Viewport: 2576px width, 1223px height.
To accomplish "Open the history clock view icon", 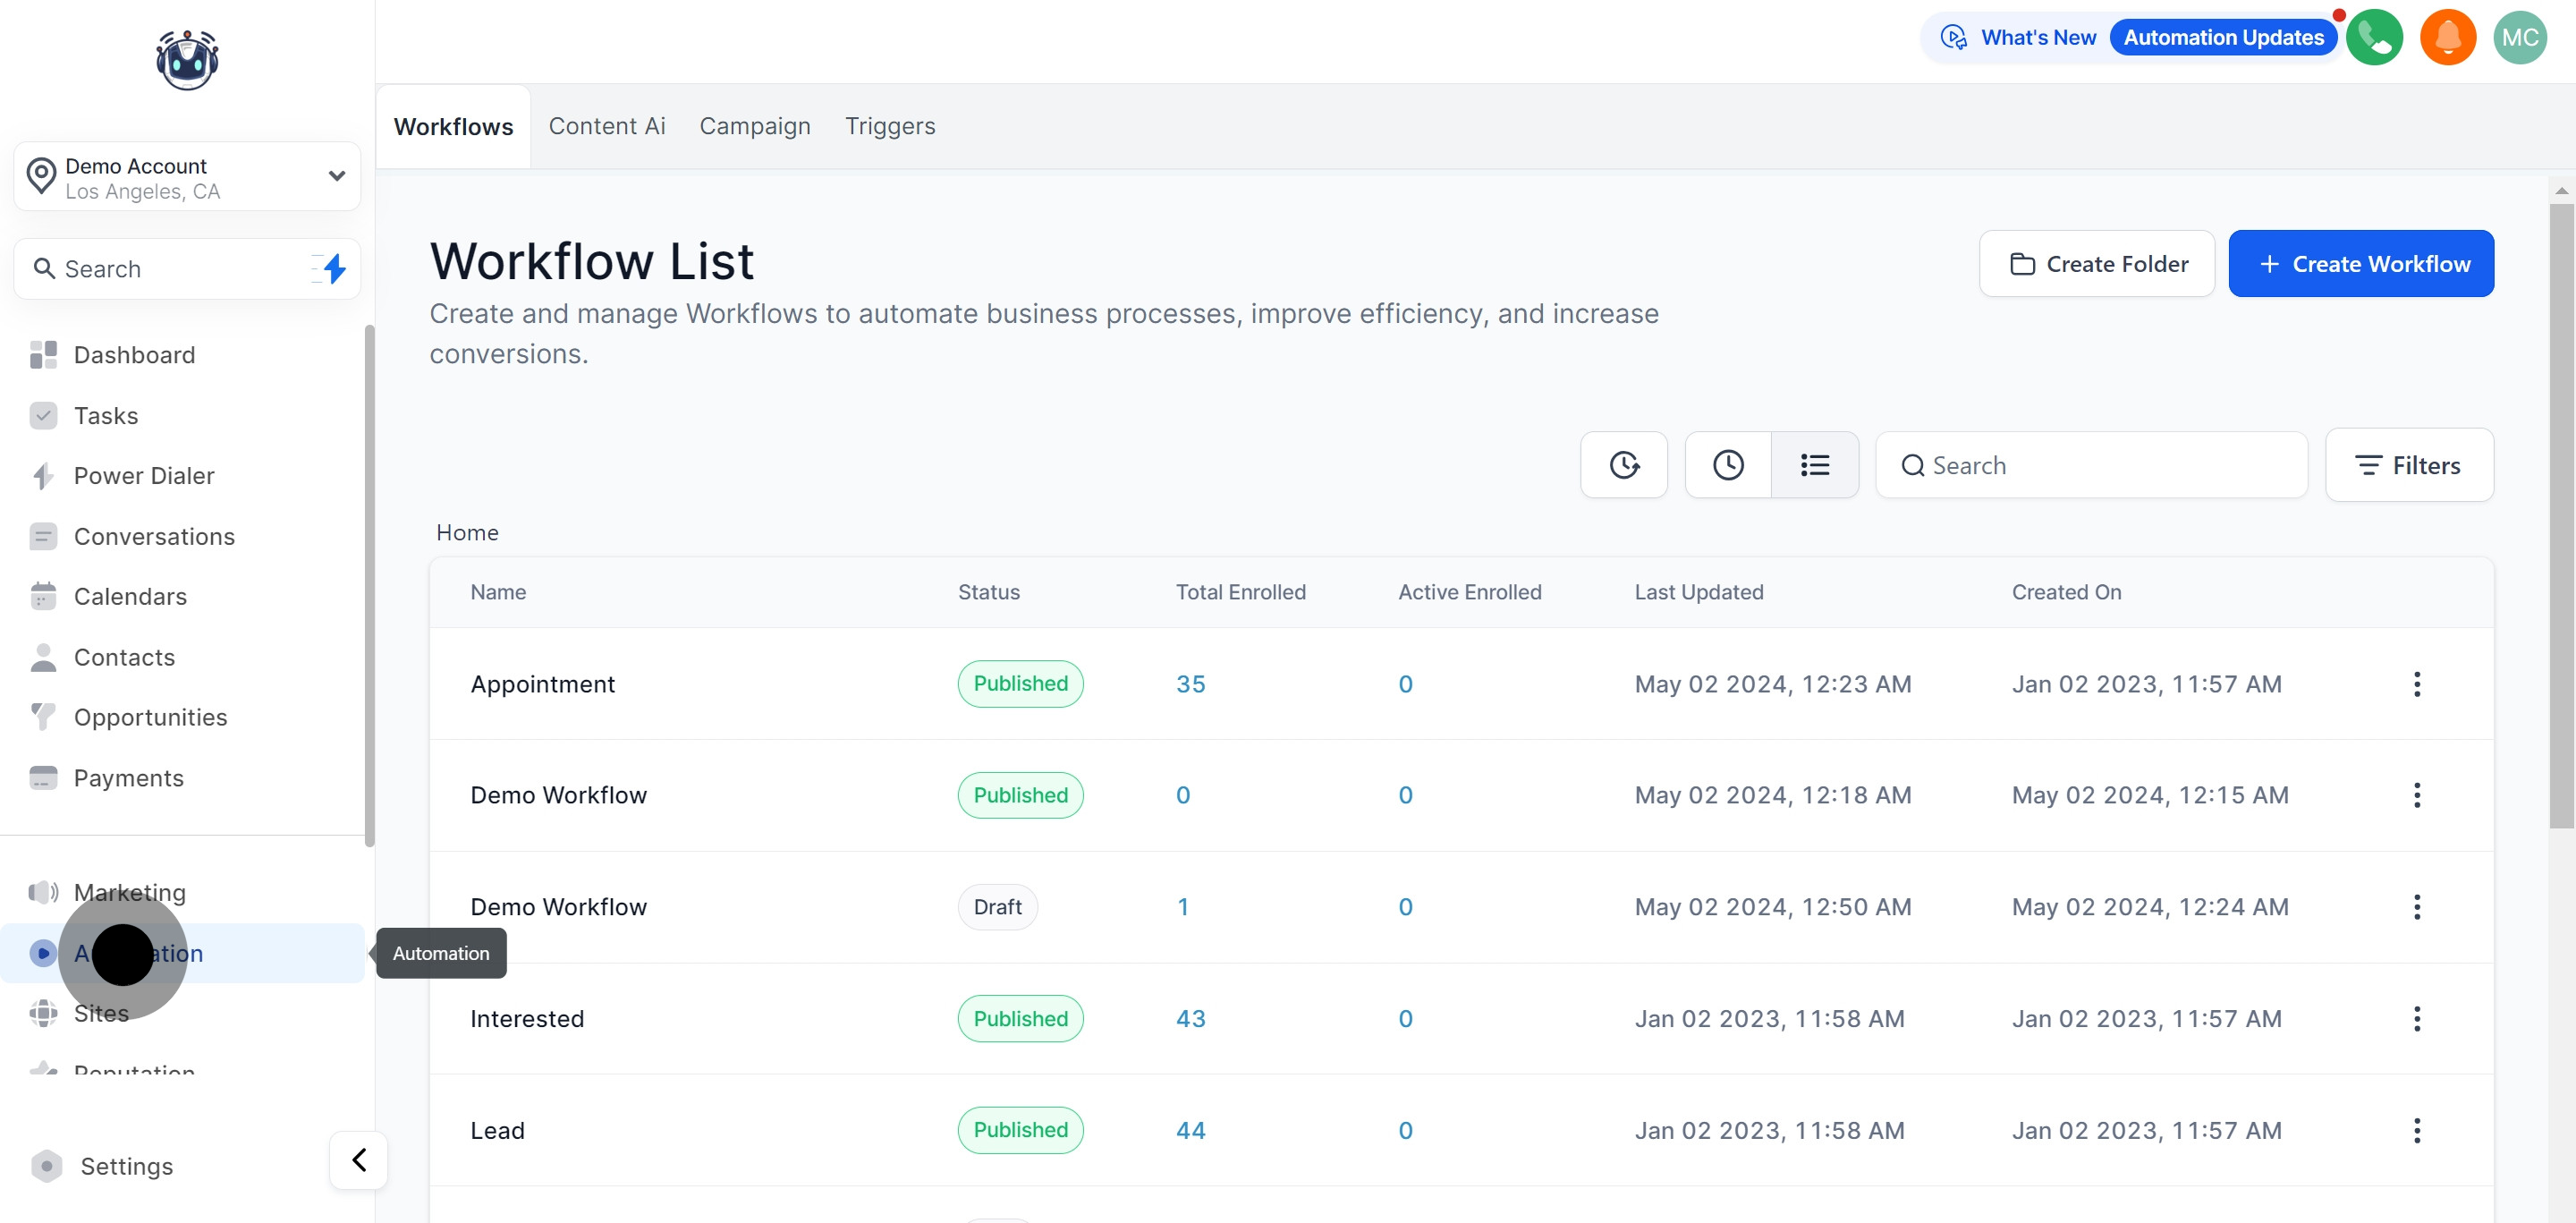I will [x=1728, y=465].
